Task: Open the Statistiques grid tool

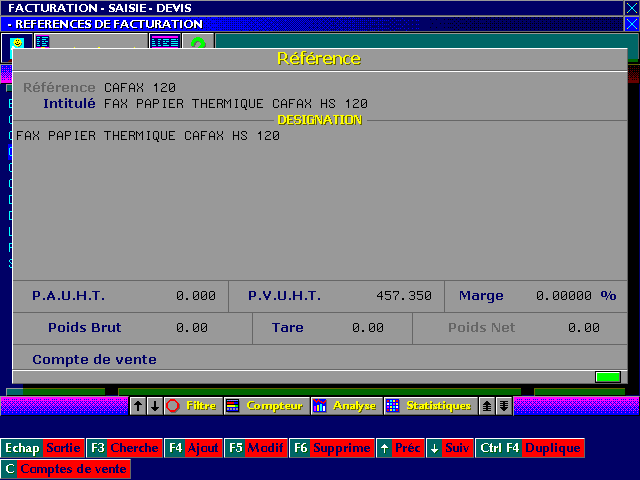Action: (431, 406)
